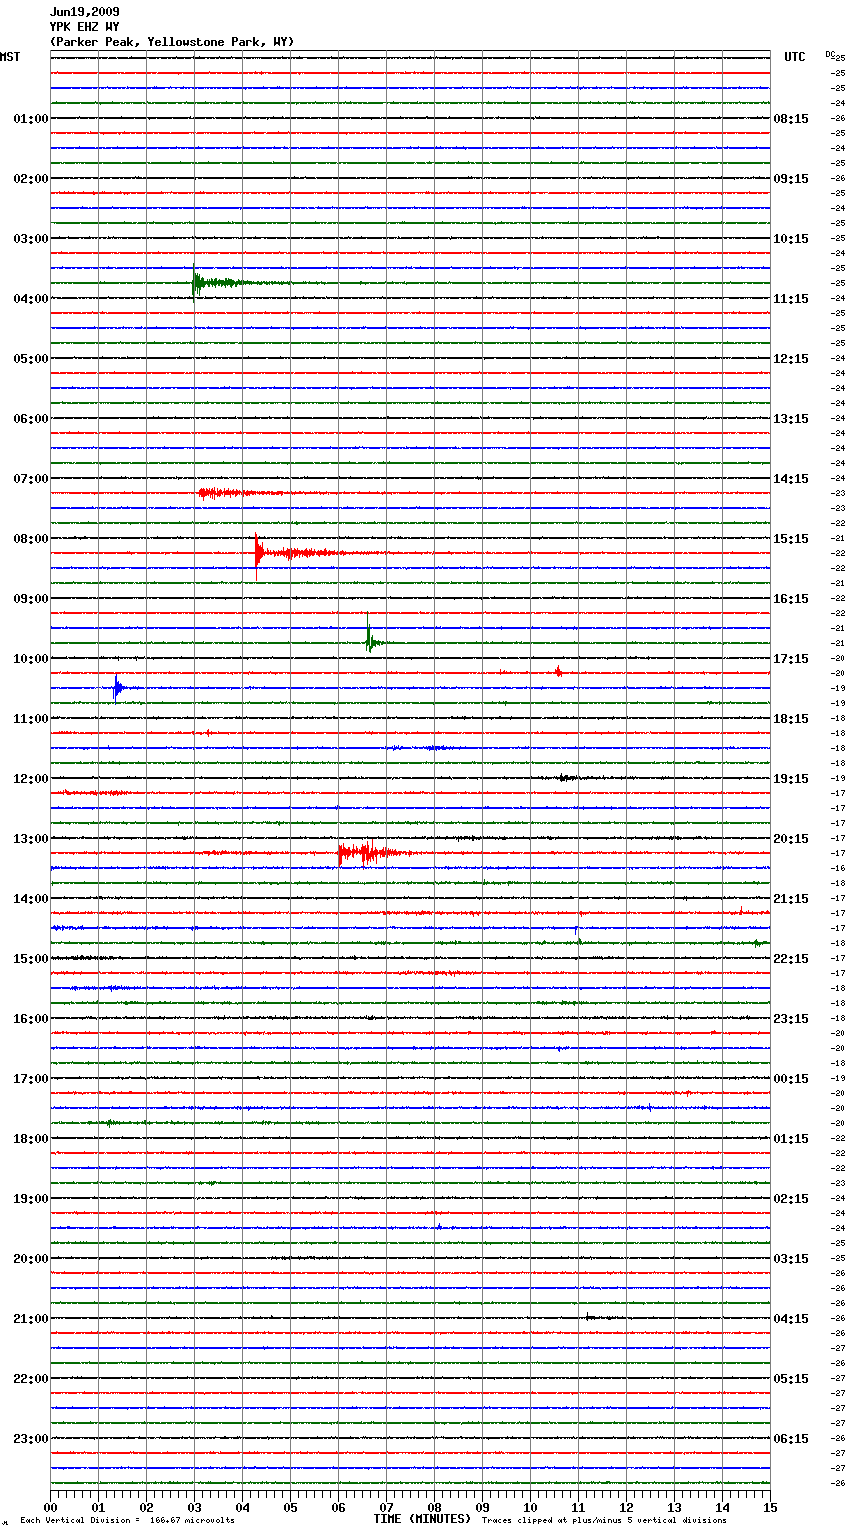This screenshot has height=1534, width=850.
Task: Click the station code "YPK EHZ WY"
Action: click(84, 27)
